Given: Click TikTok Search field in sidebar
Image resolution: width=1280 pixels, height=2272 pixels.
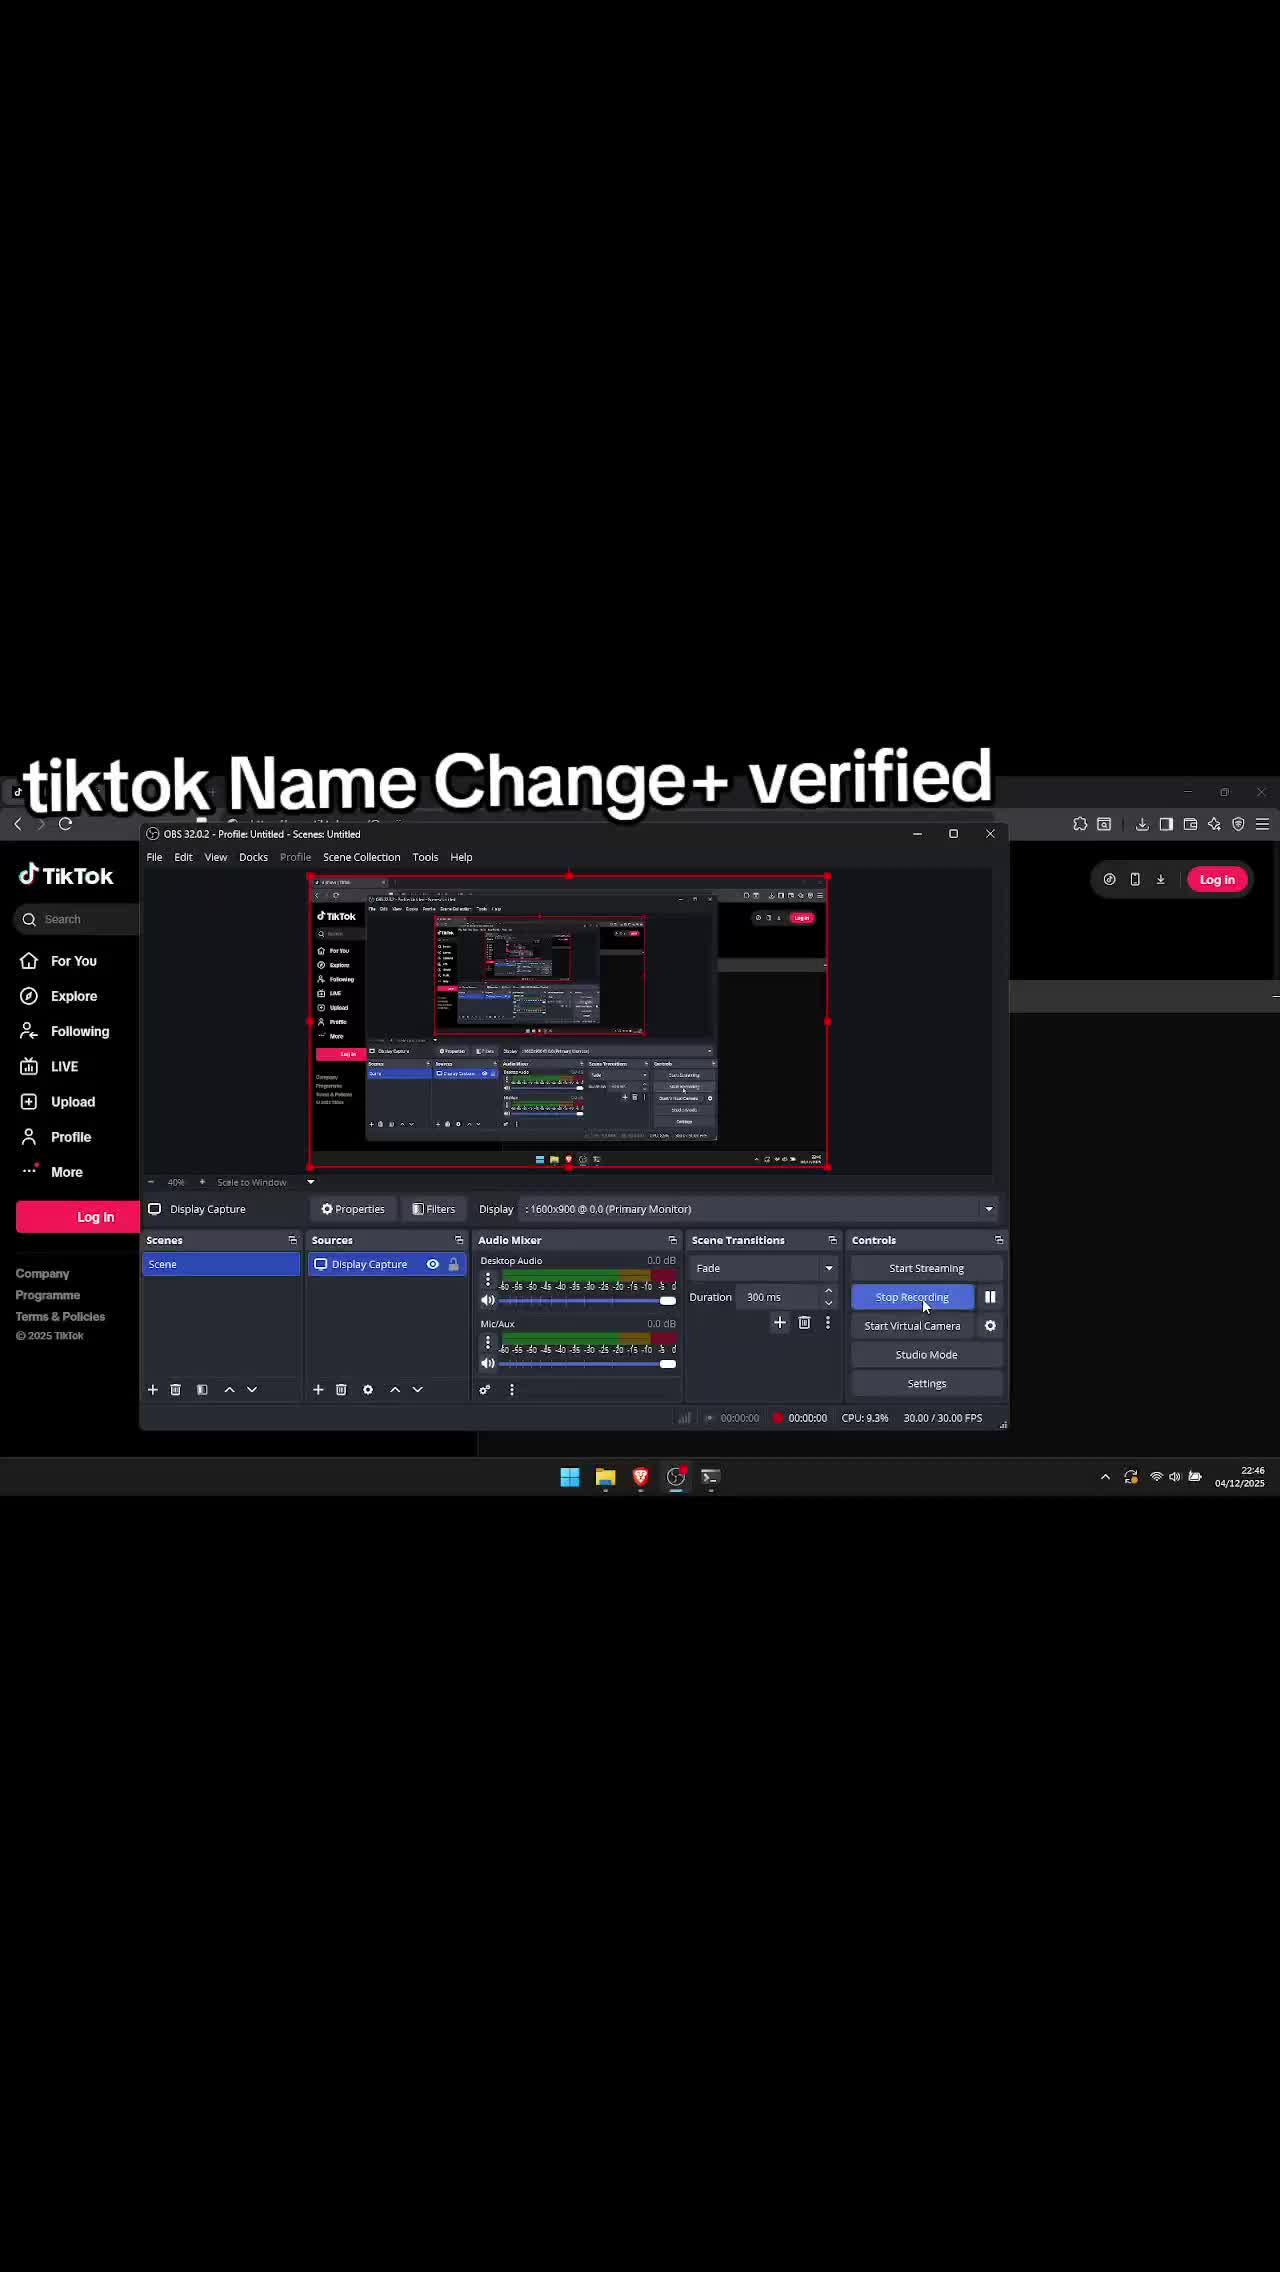Looking at the screenshot, I should tap(77, 919).
